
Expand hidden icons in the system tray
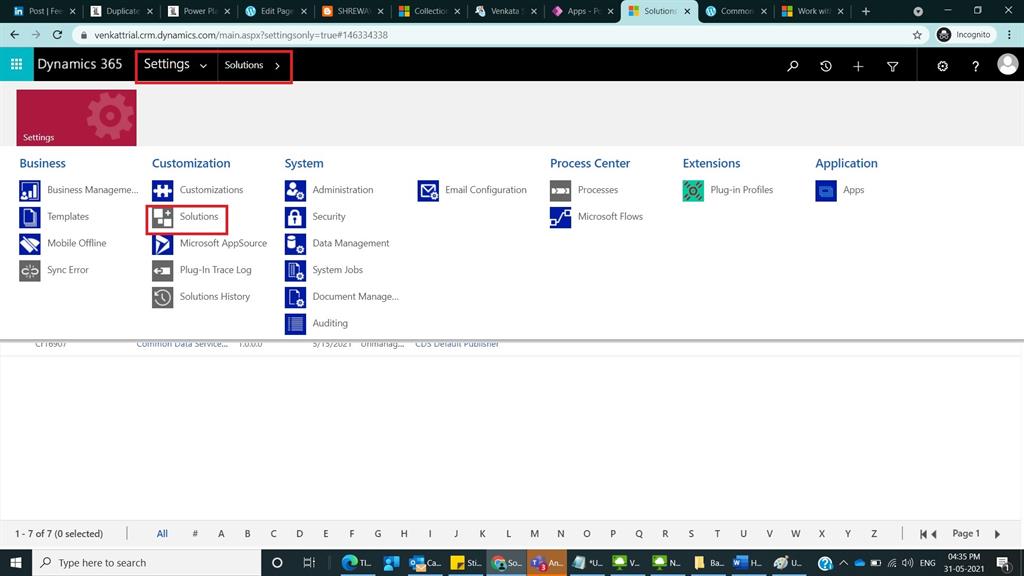coord(843,562)
